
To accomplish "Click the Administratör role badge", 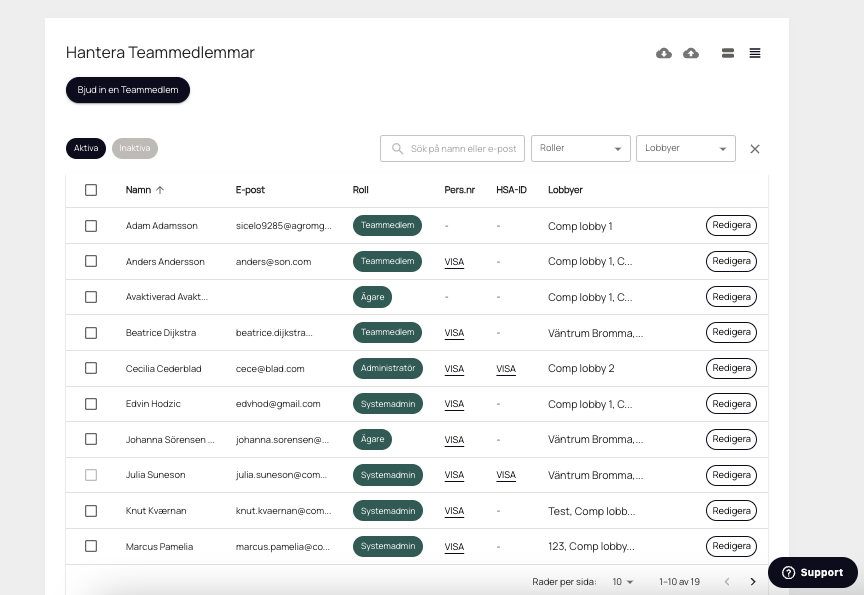I will 388,368.
